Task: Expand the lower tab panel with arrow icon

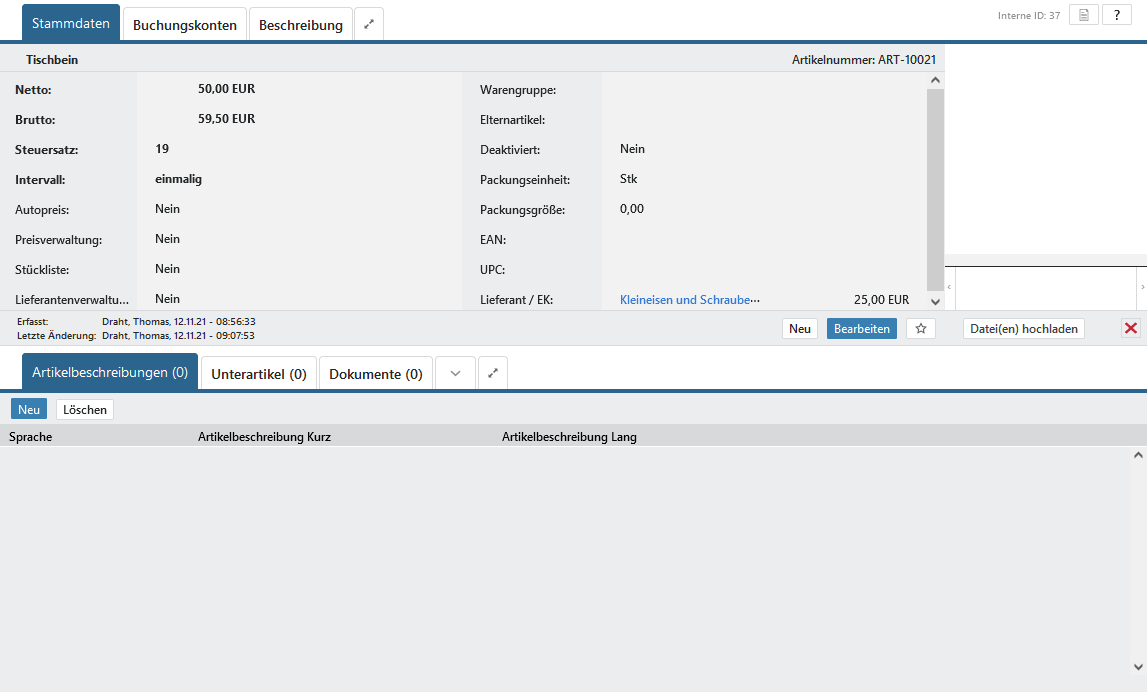Action: 492,373
